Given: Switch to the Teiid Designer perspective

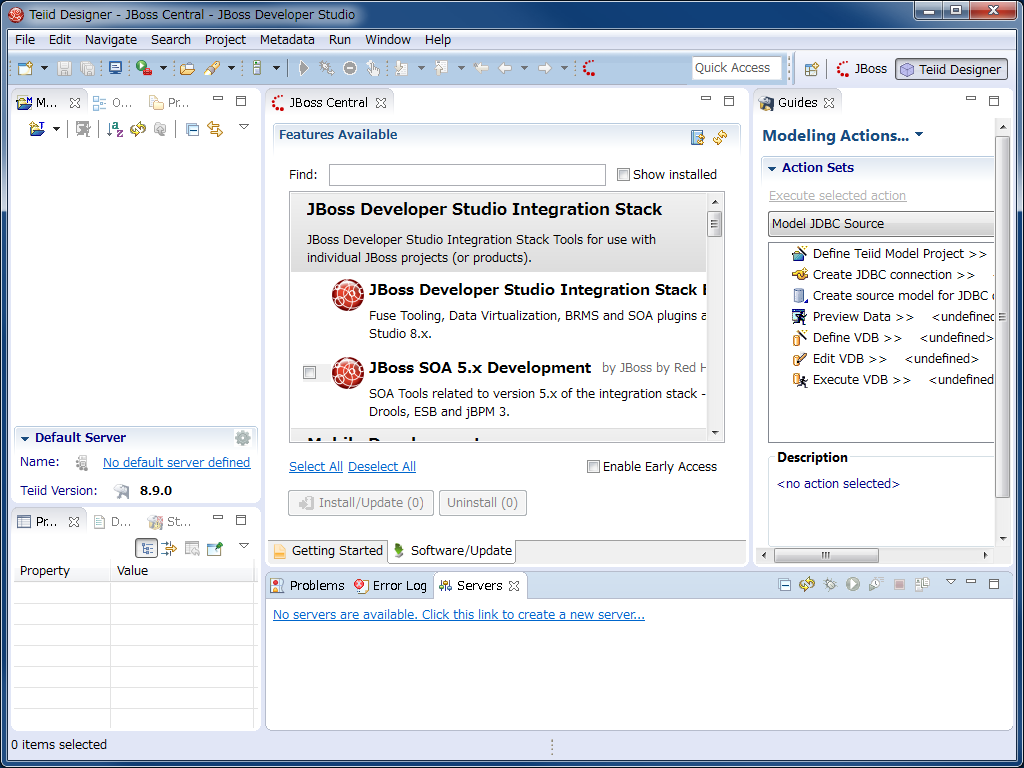Looking at the screenshot, I should tap(952, 69).
